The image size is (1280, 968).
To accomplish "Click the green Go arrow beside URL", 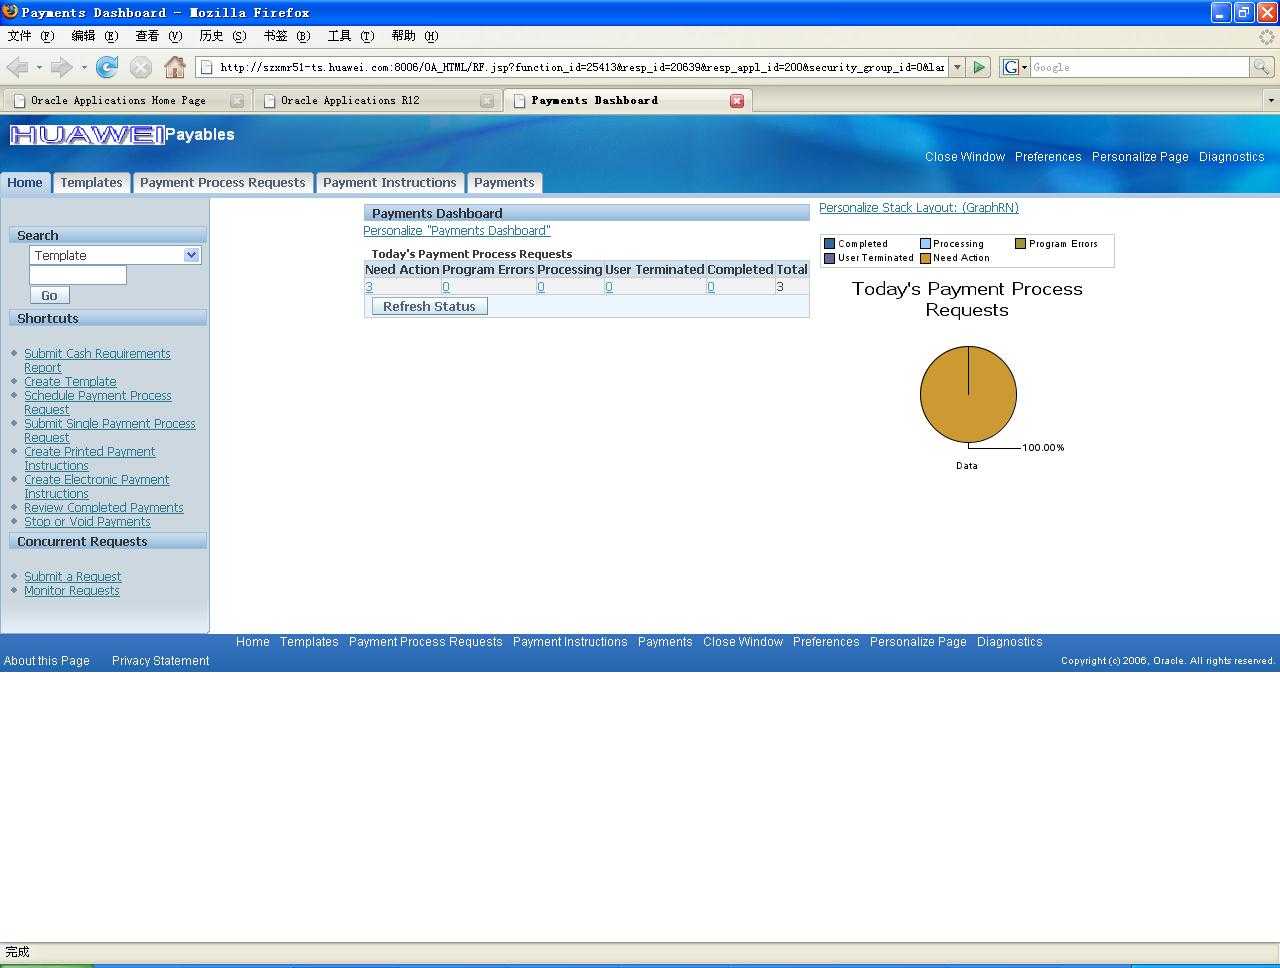I will click(979, 67).
